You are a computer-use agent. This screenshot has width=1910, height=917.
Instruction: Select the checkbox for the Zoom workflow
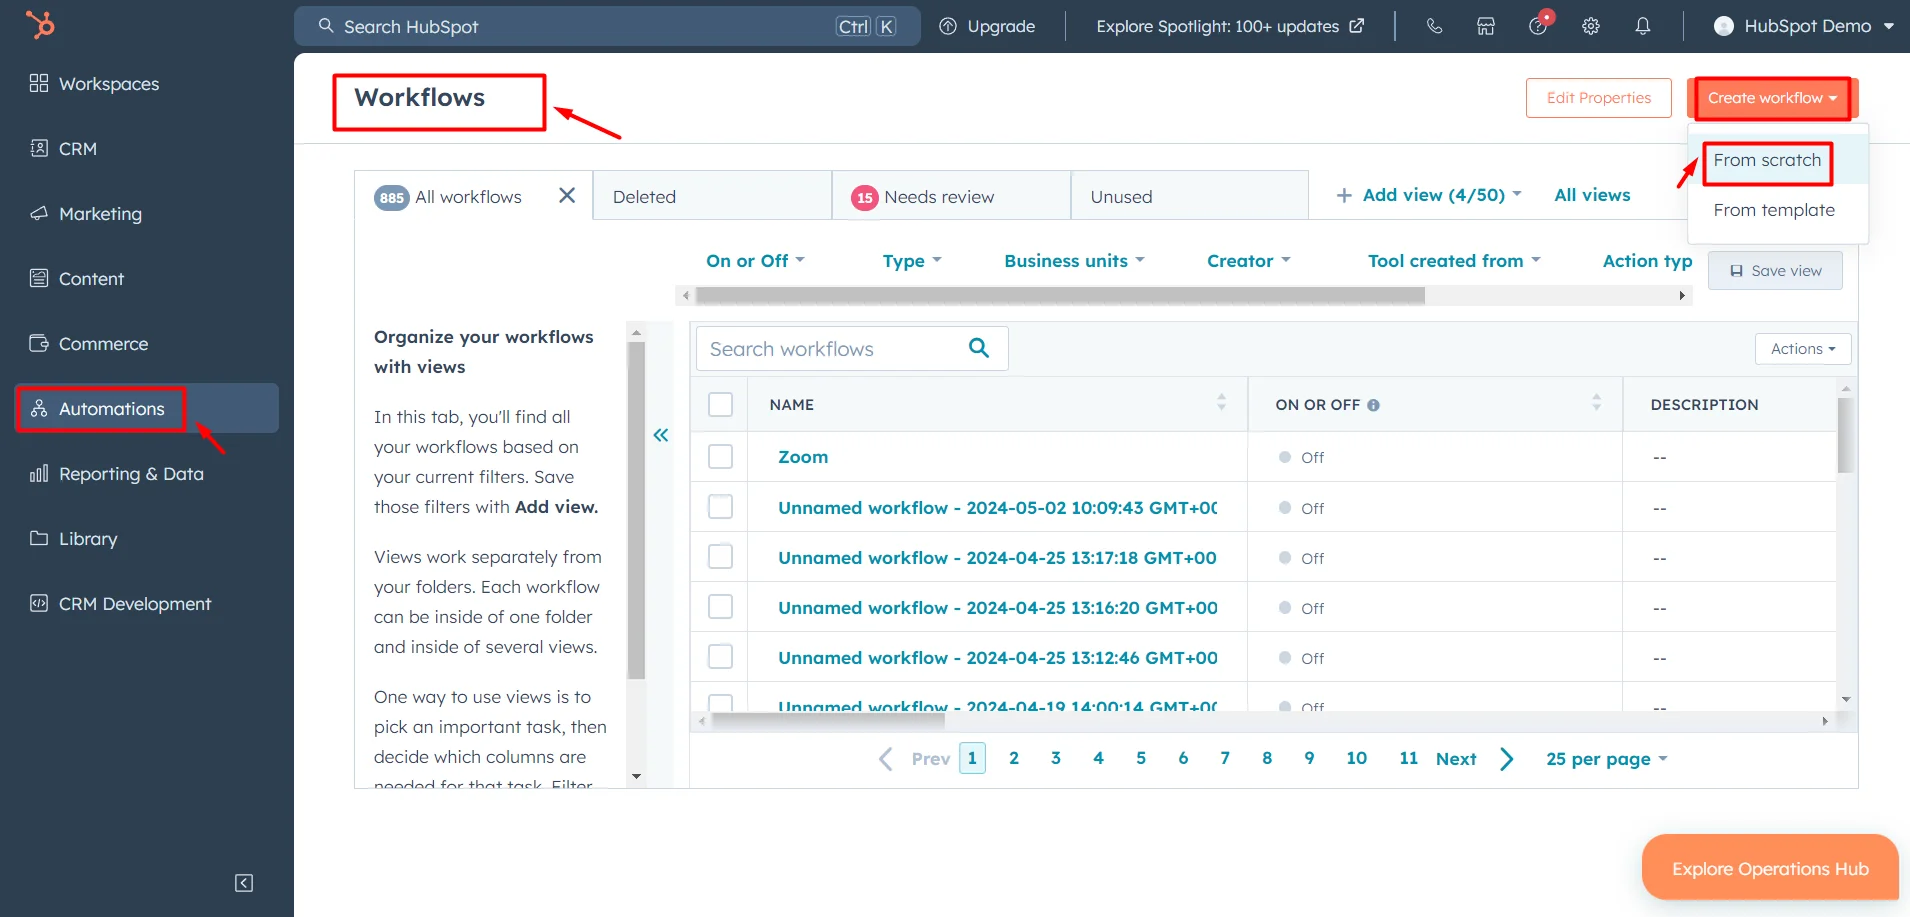[719, 456]
